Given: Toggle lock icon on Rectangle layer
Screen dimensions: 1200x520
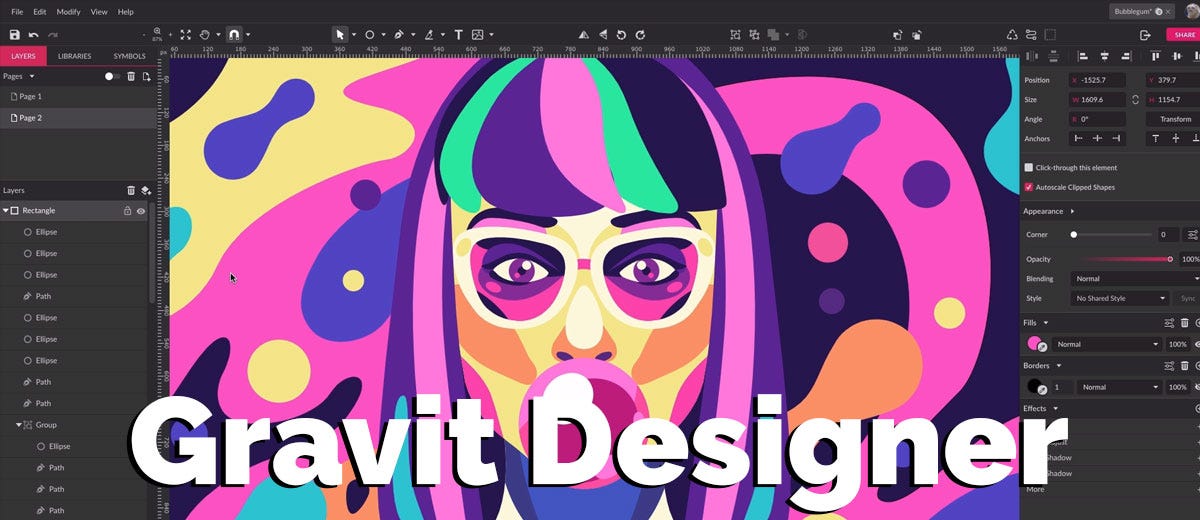Looking at the screenshot, I should (127, 211).
